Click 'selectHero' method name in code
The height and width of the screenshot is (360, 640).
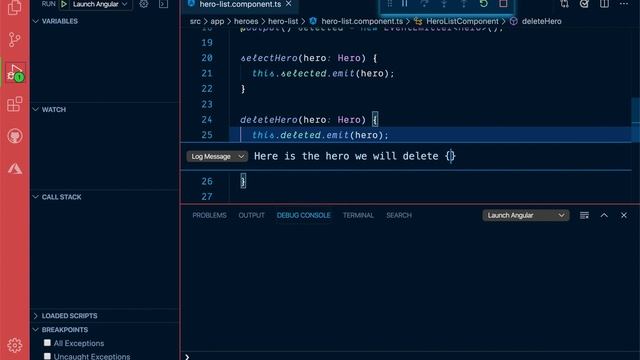click(x=269, y=58)
